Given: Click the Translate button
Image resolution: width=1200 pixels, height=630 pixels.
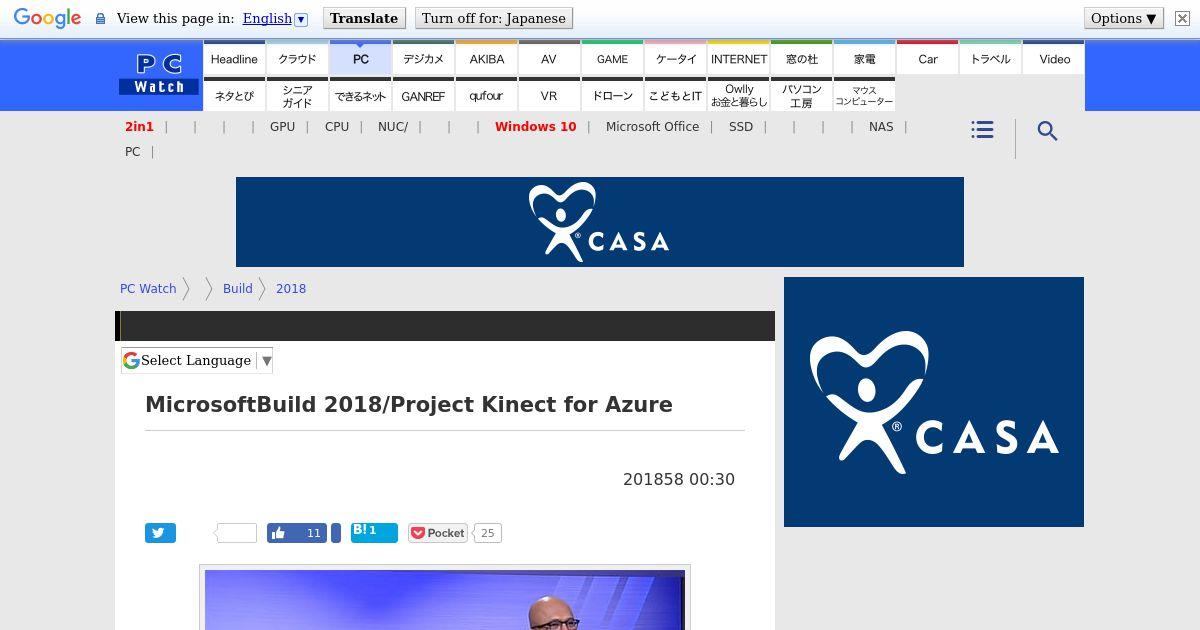Looking at the screenshot, I should click(364, 18).
